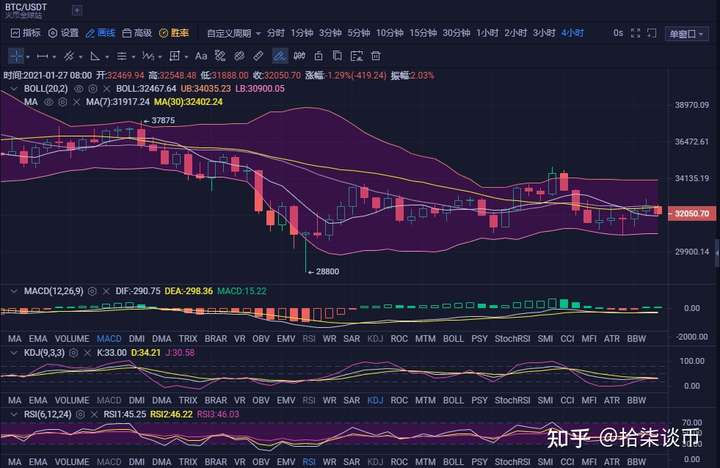Click the screenshot capture icon

coord(652,33)
